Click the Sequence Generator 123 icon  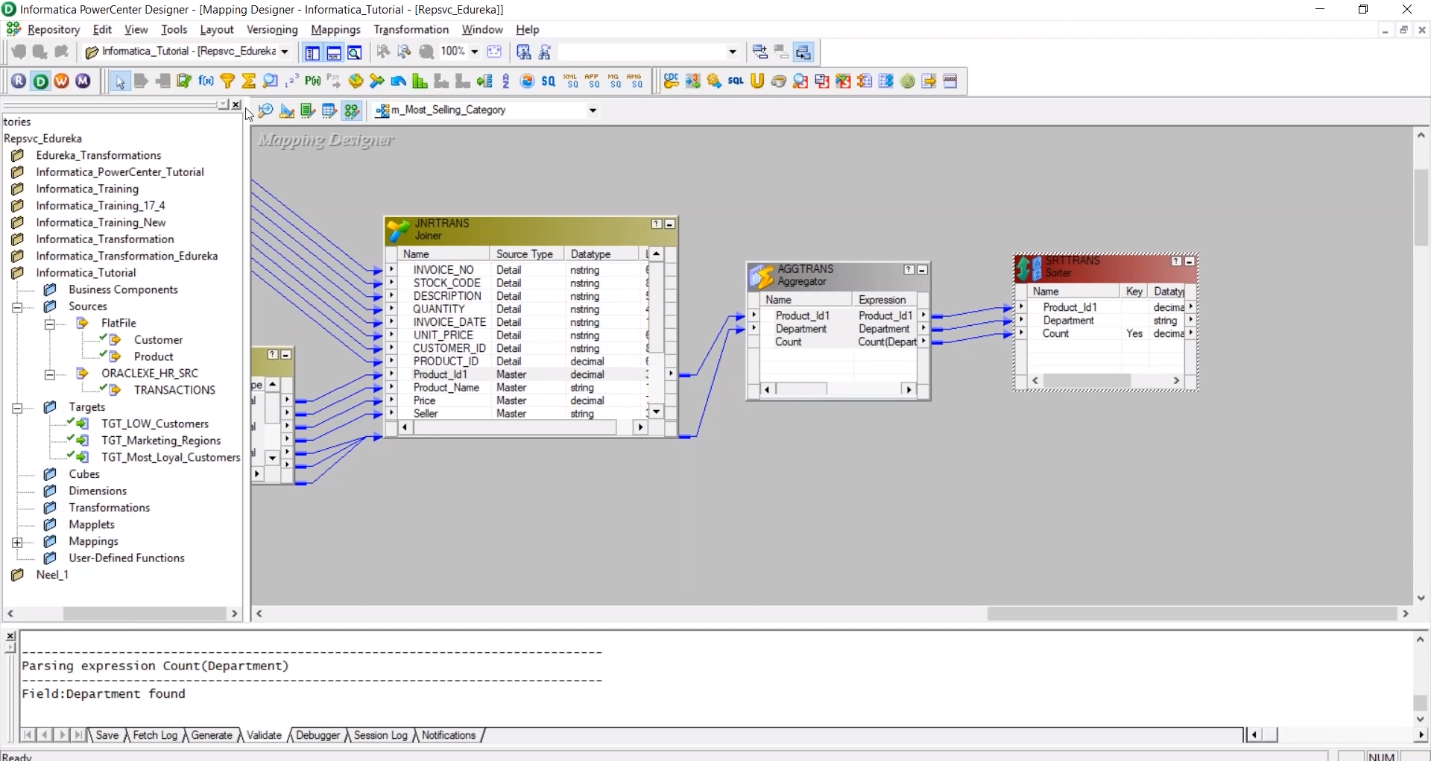292,81
